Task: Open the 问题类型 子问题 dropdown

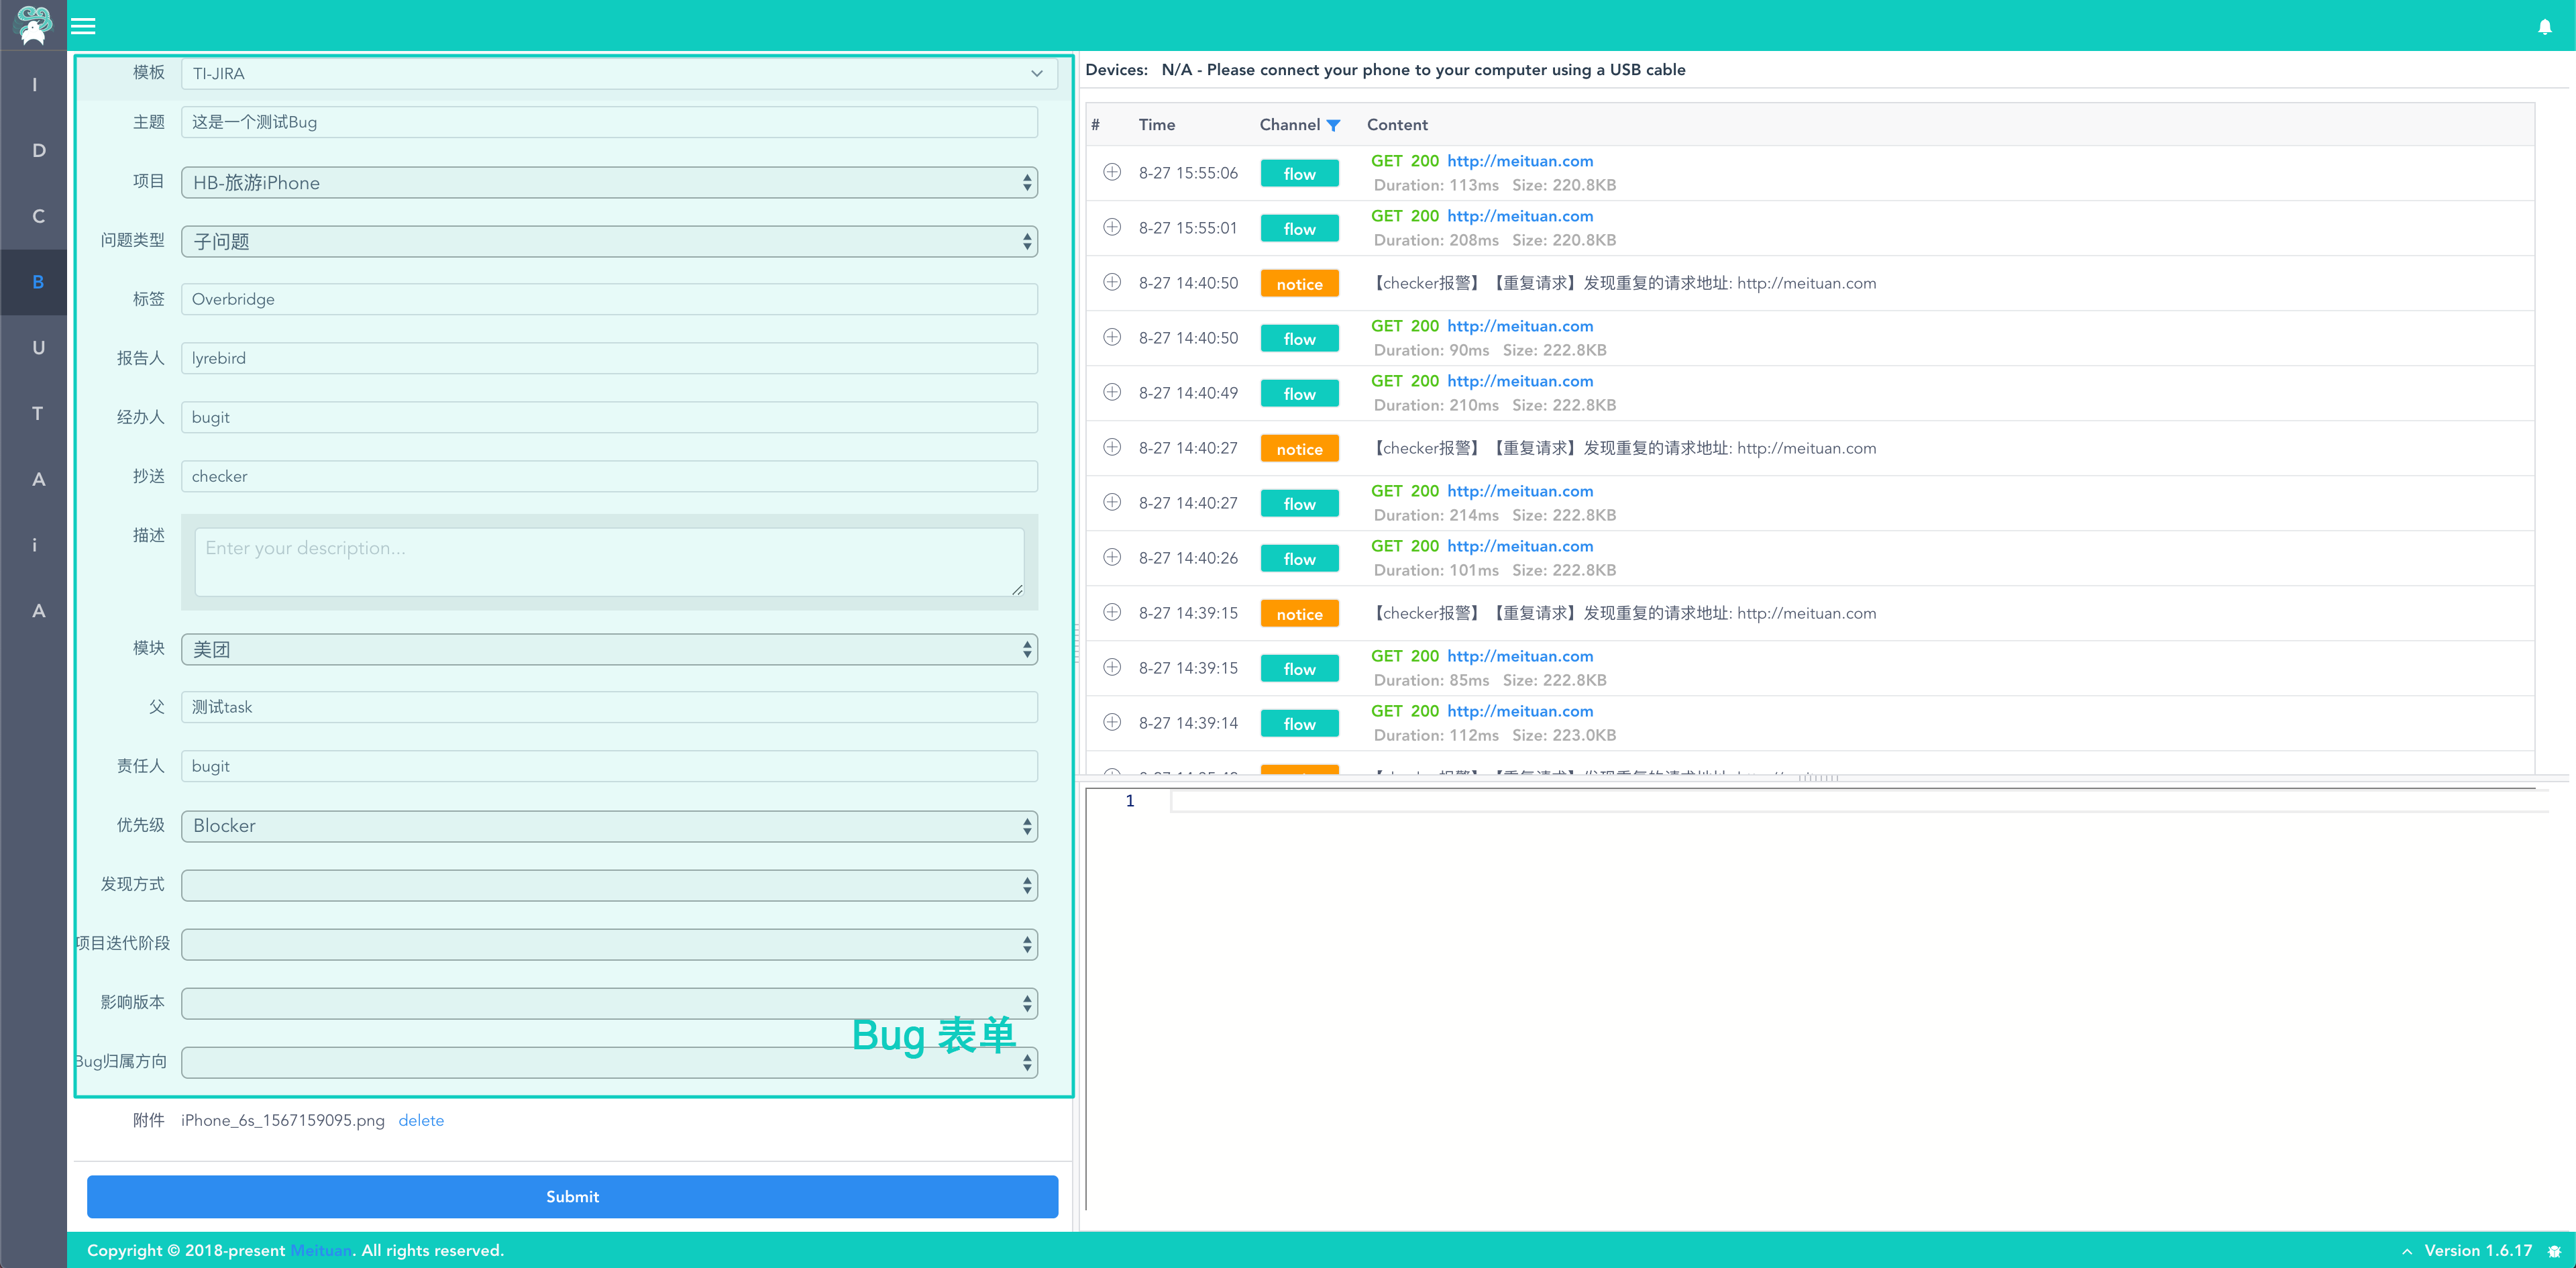Action: (x=609, y=242)
